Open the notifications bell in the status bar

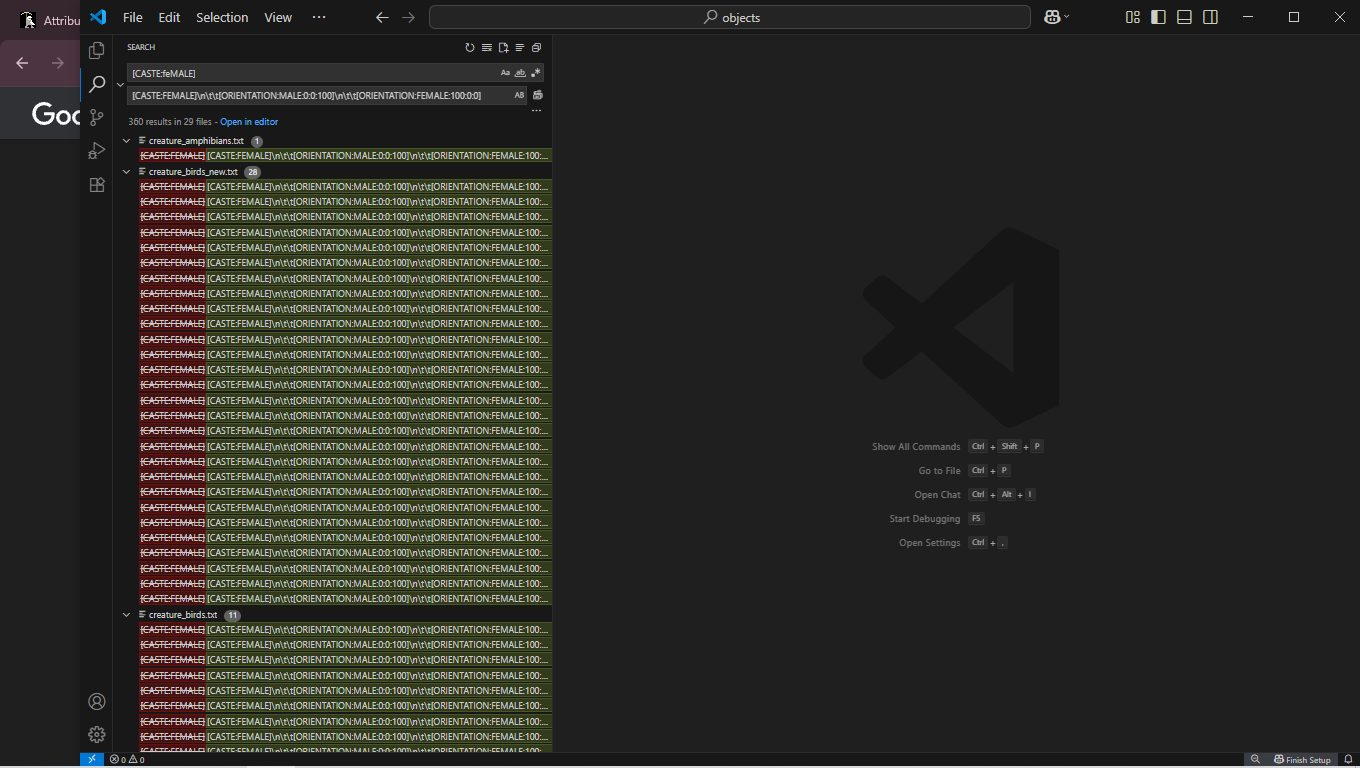[x=1348, y=760]
